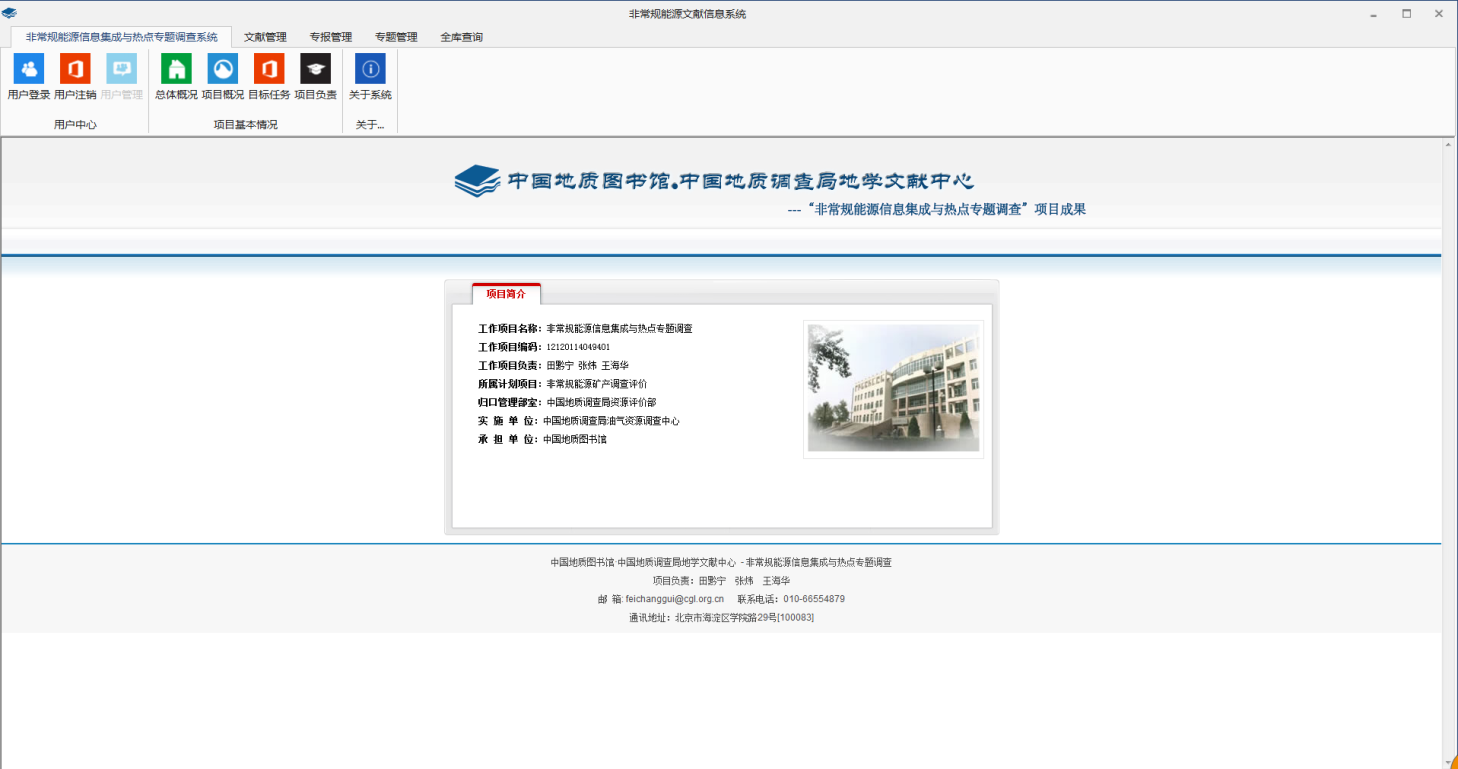Open the 项目概况 project overview icon

222,69
